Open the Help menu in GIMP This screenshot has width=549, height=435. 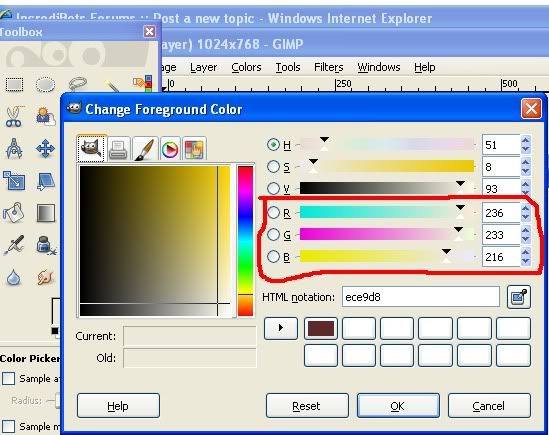coord(425,67)
